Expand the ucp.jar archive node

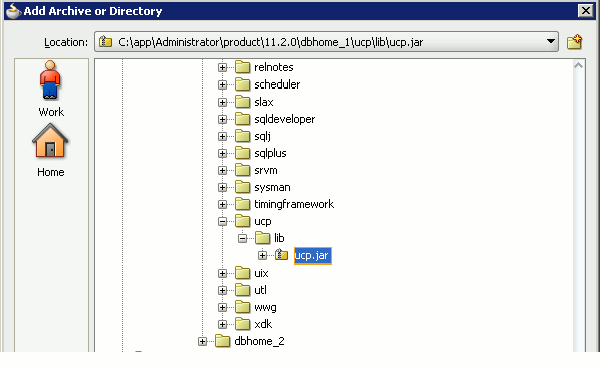(262, 255)
